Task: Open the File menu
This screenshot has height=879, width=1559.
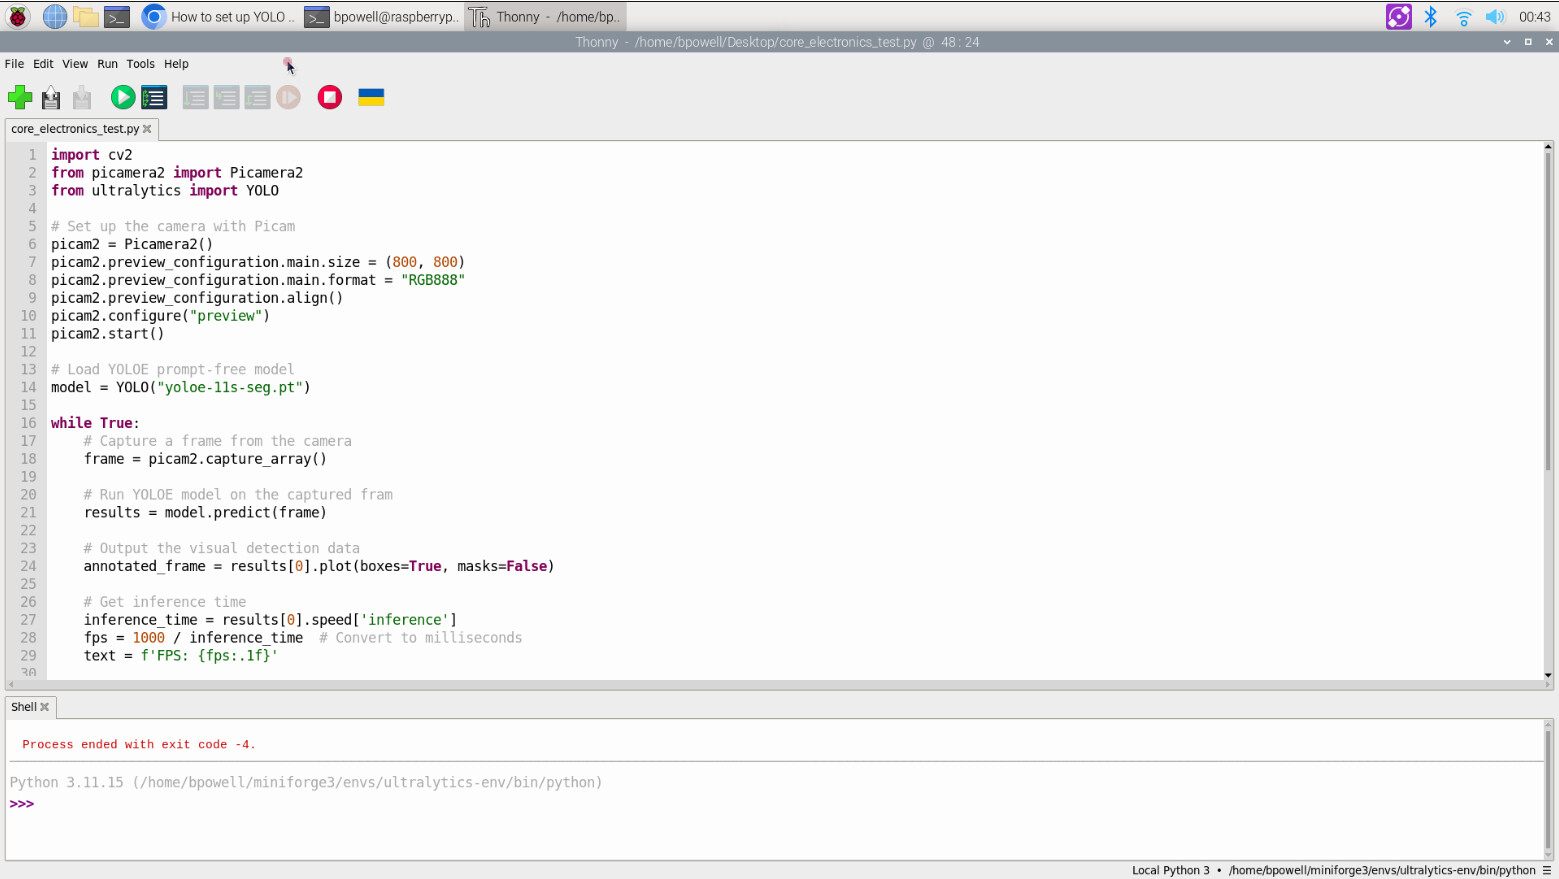Action: [14, 64]
